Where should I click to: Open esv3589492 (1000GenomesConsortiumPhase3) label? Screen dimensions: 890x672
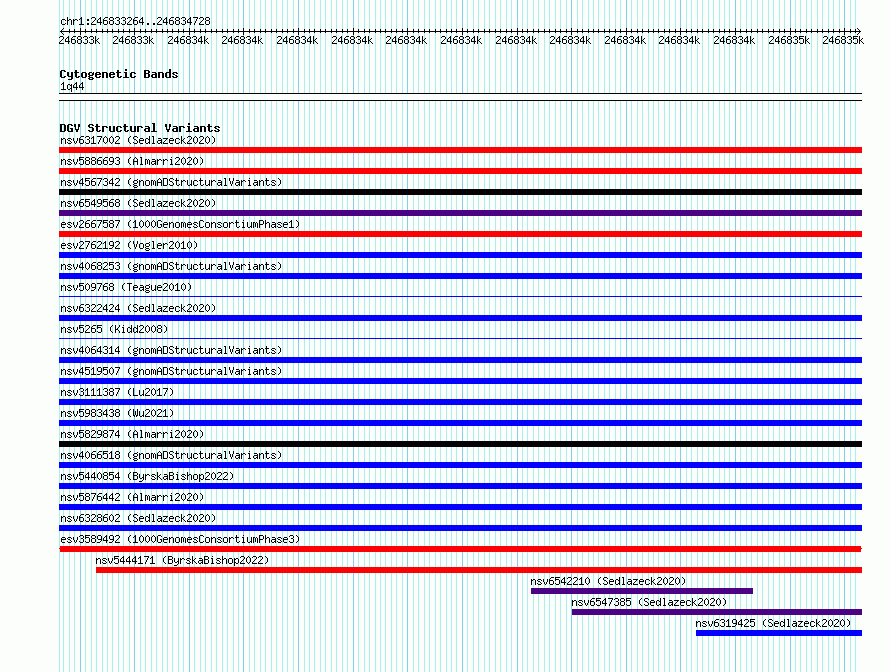180,539
